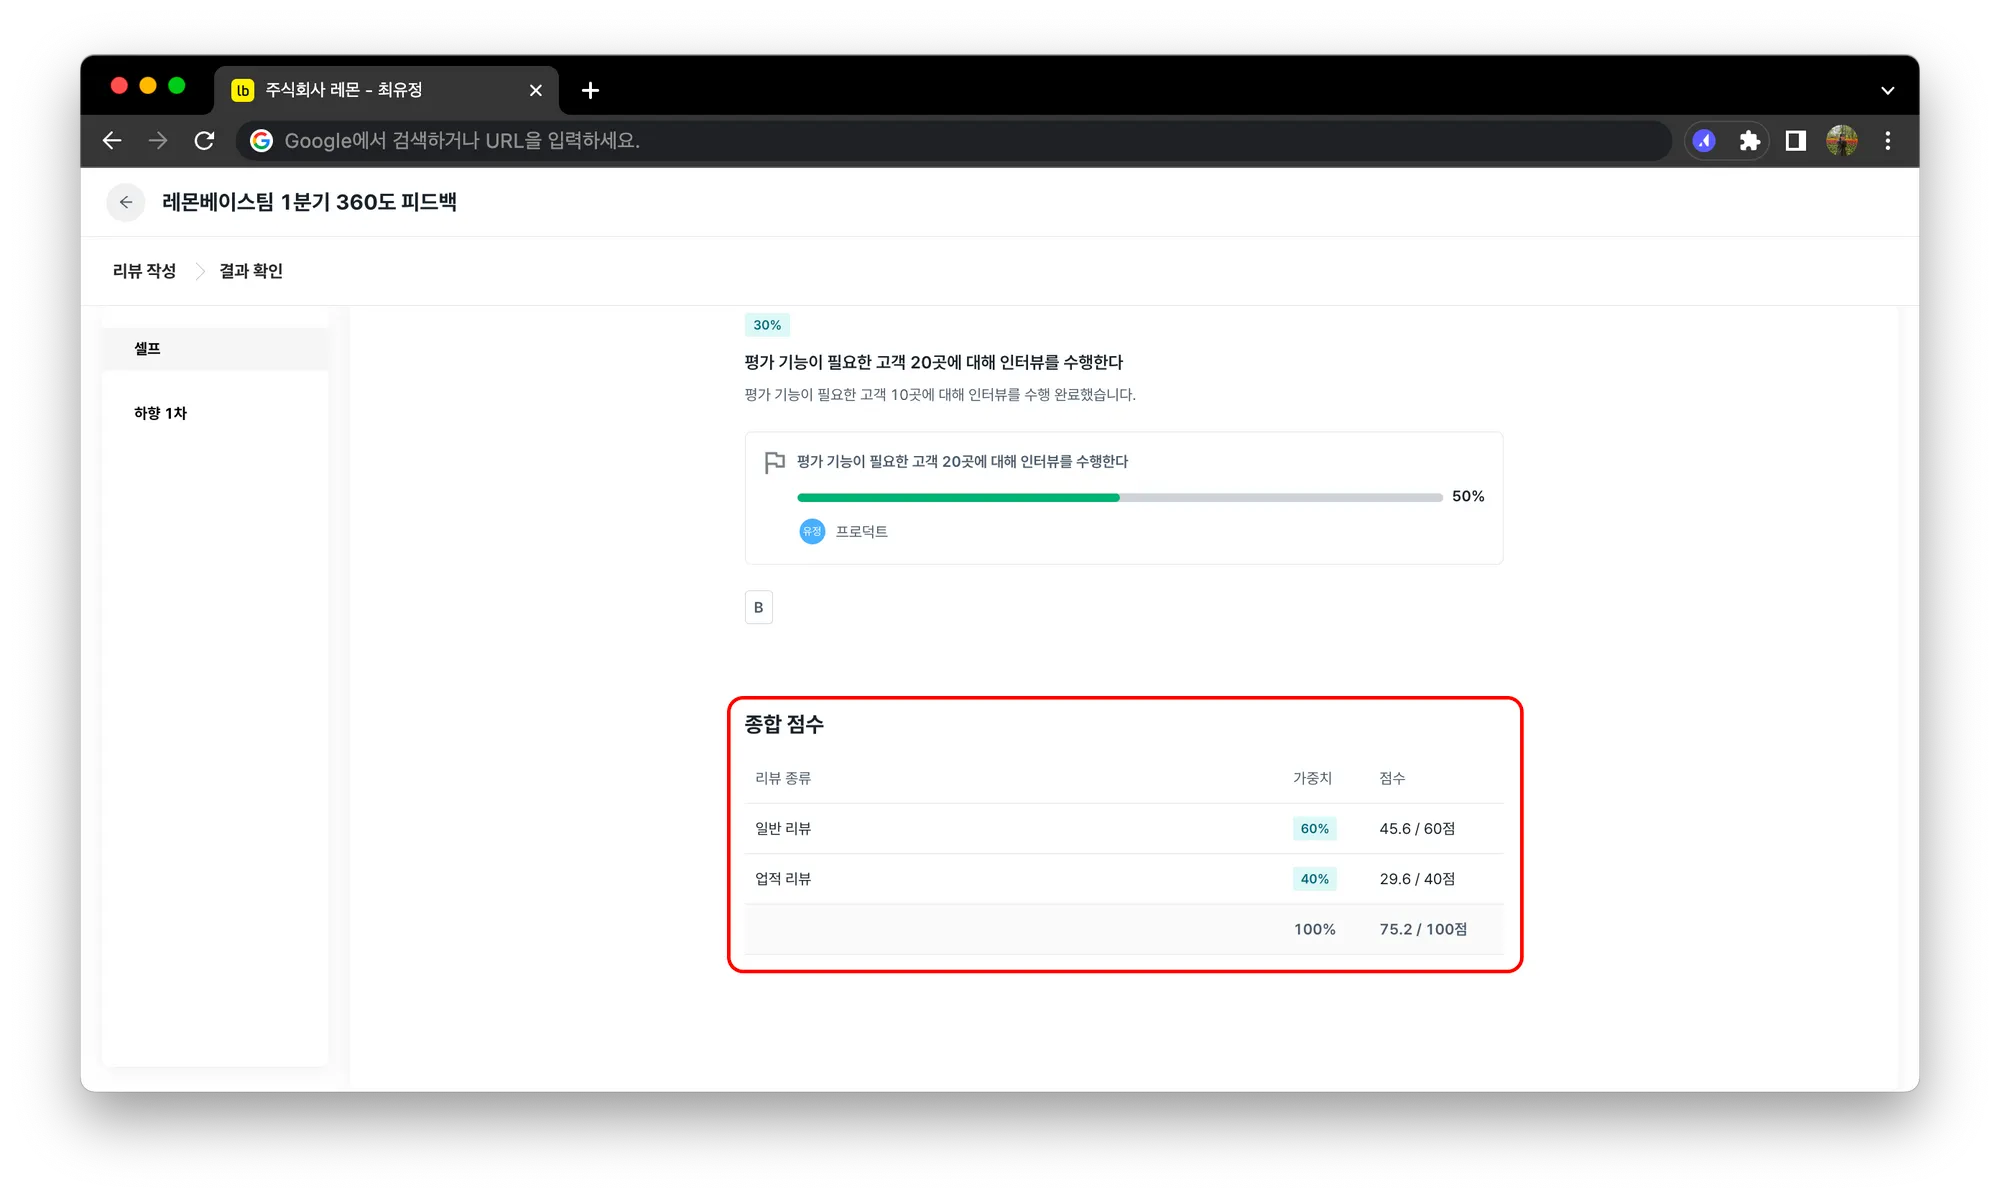This screenshot has height=1198, width=2000.
Task: Go to the 리뷰 작성 step
Action: [144, 271]
